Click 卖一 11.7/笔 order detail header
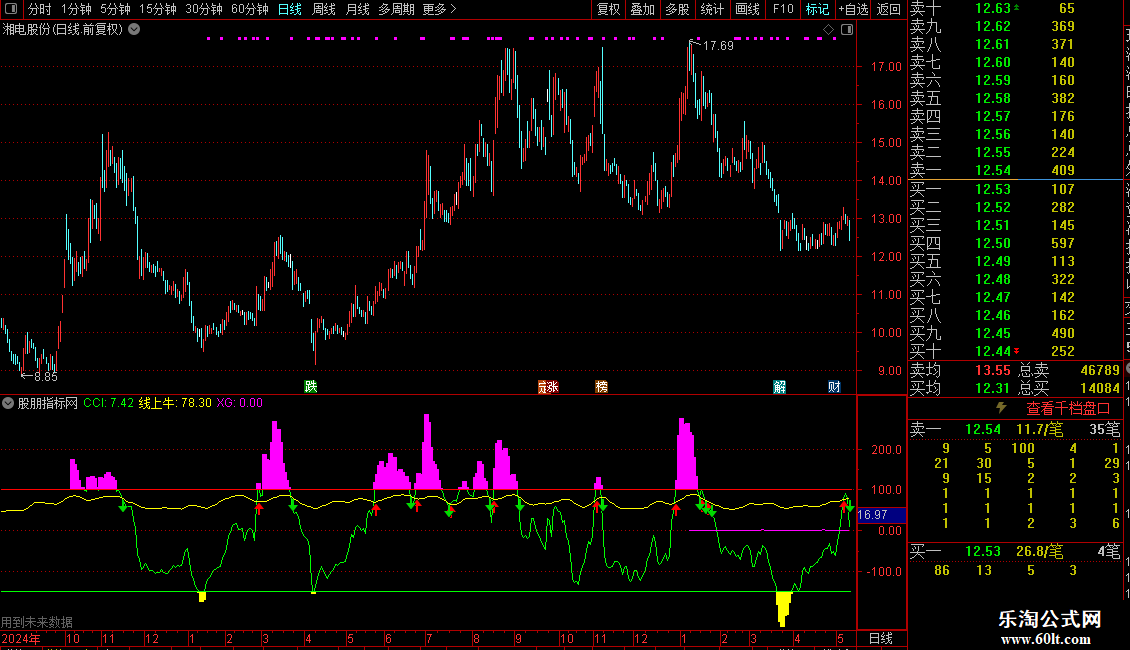The image size is (1130, 650). click(1015, 430)
